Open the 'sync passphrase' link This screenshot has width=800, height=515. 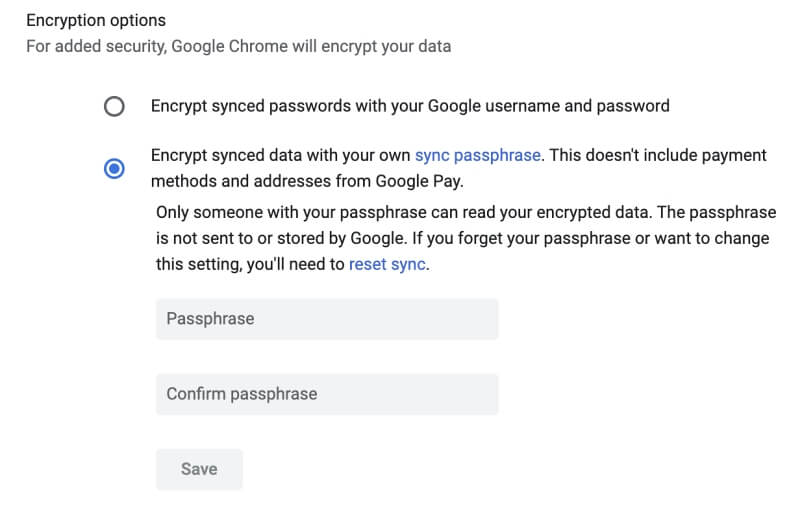(x=477, y=155)
